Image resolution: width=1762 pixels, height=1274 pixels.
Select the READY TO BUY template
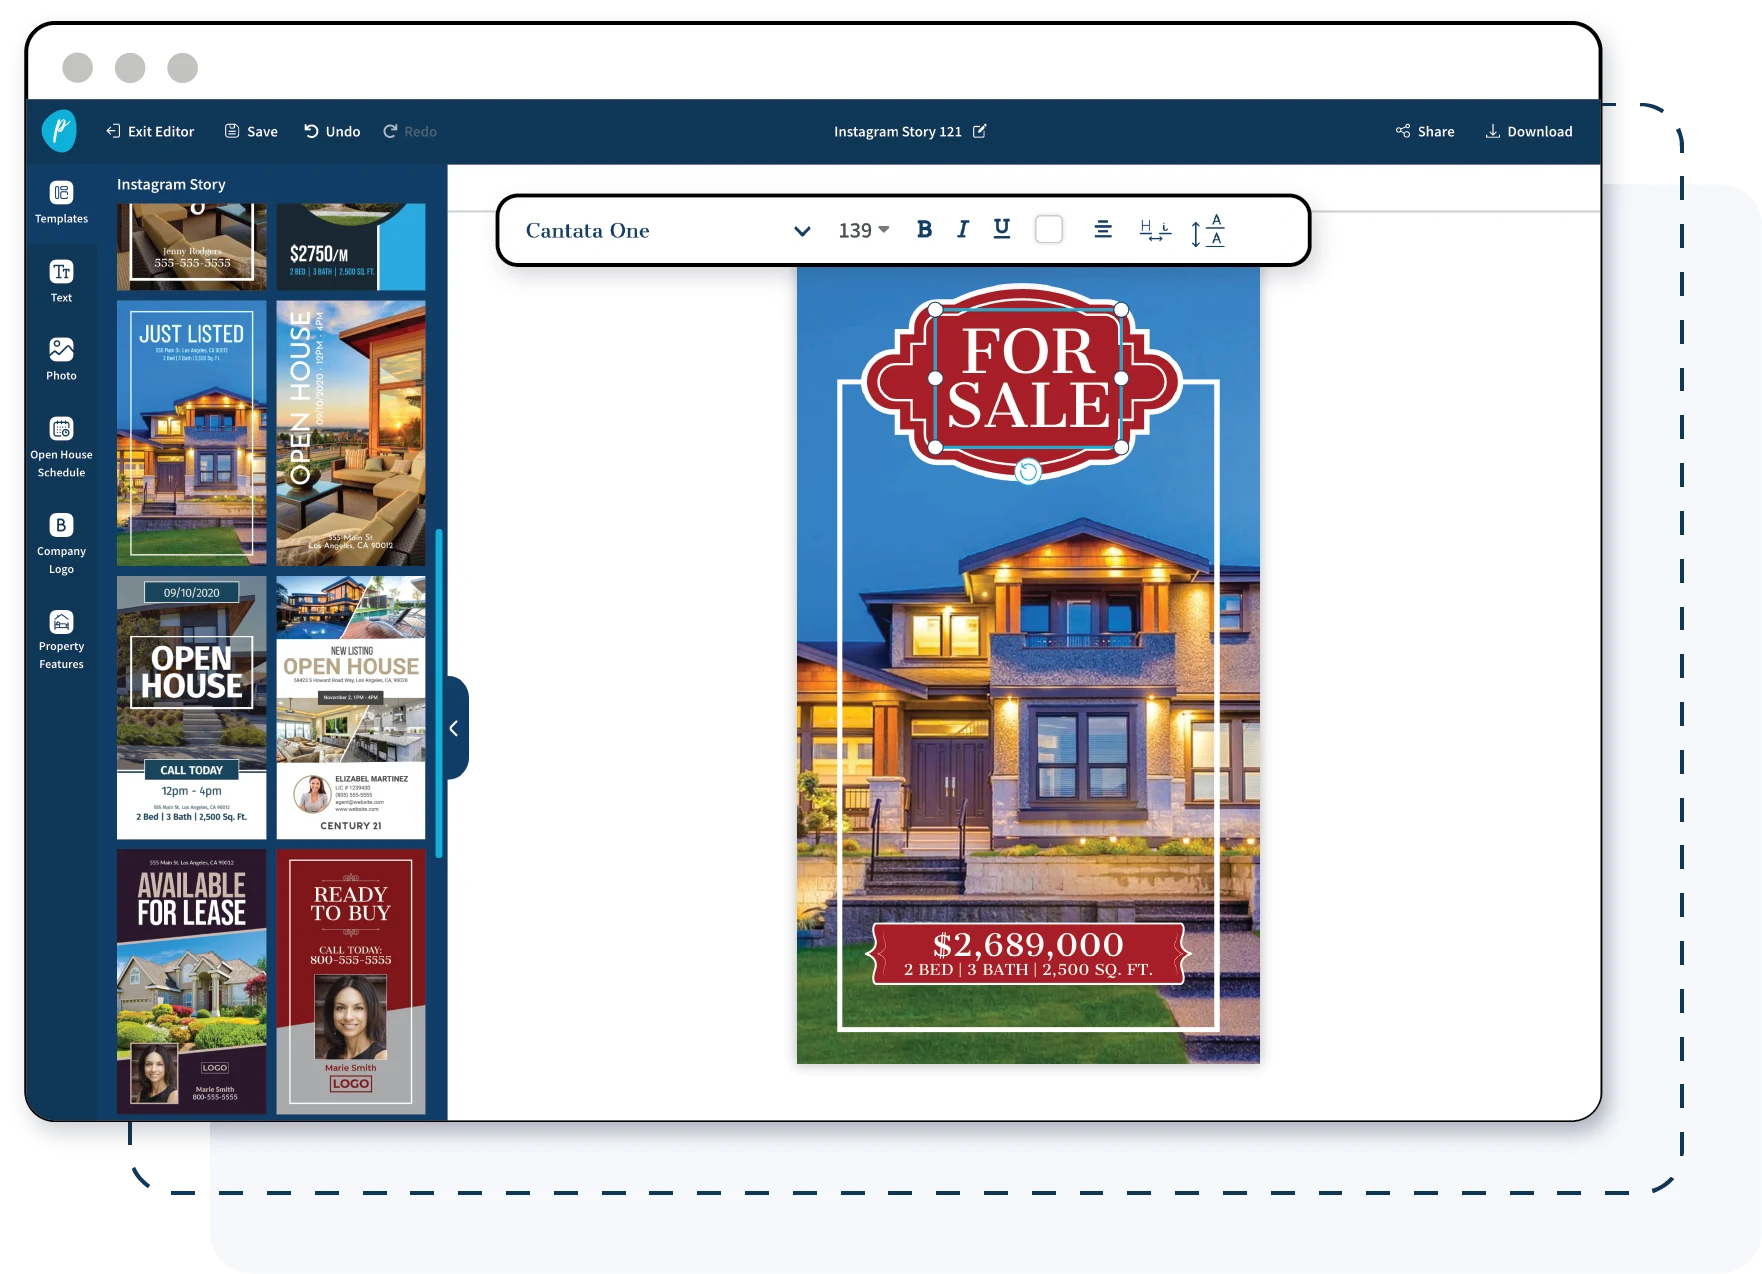click(351, 982)
